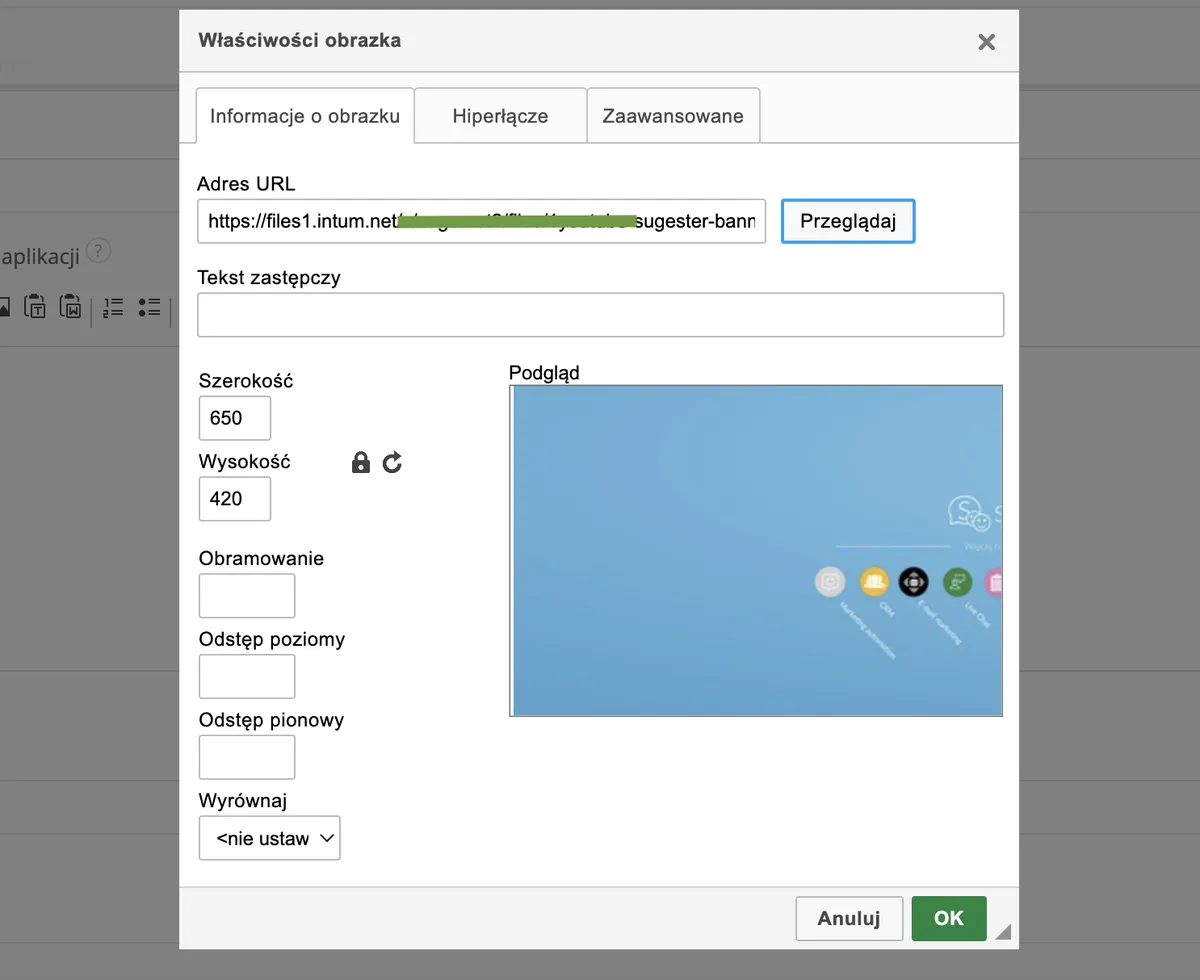The height and width of the screenshot is (980, 1200).
Task: Click numbered list icon in background editor
Action: (113, 307)
